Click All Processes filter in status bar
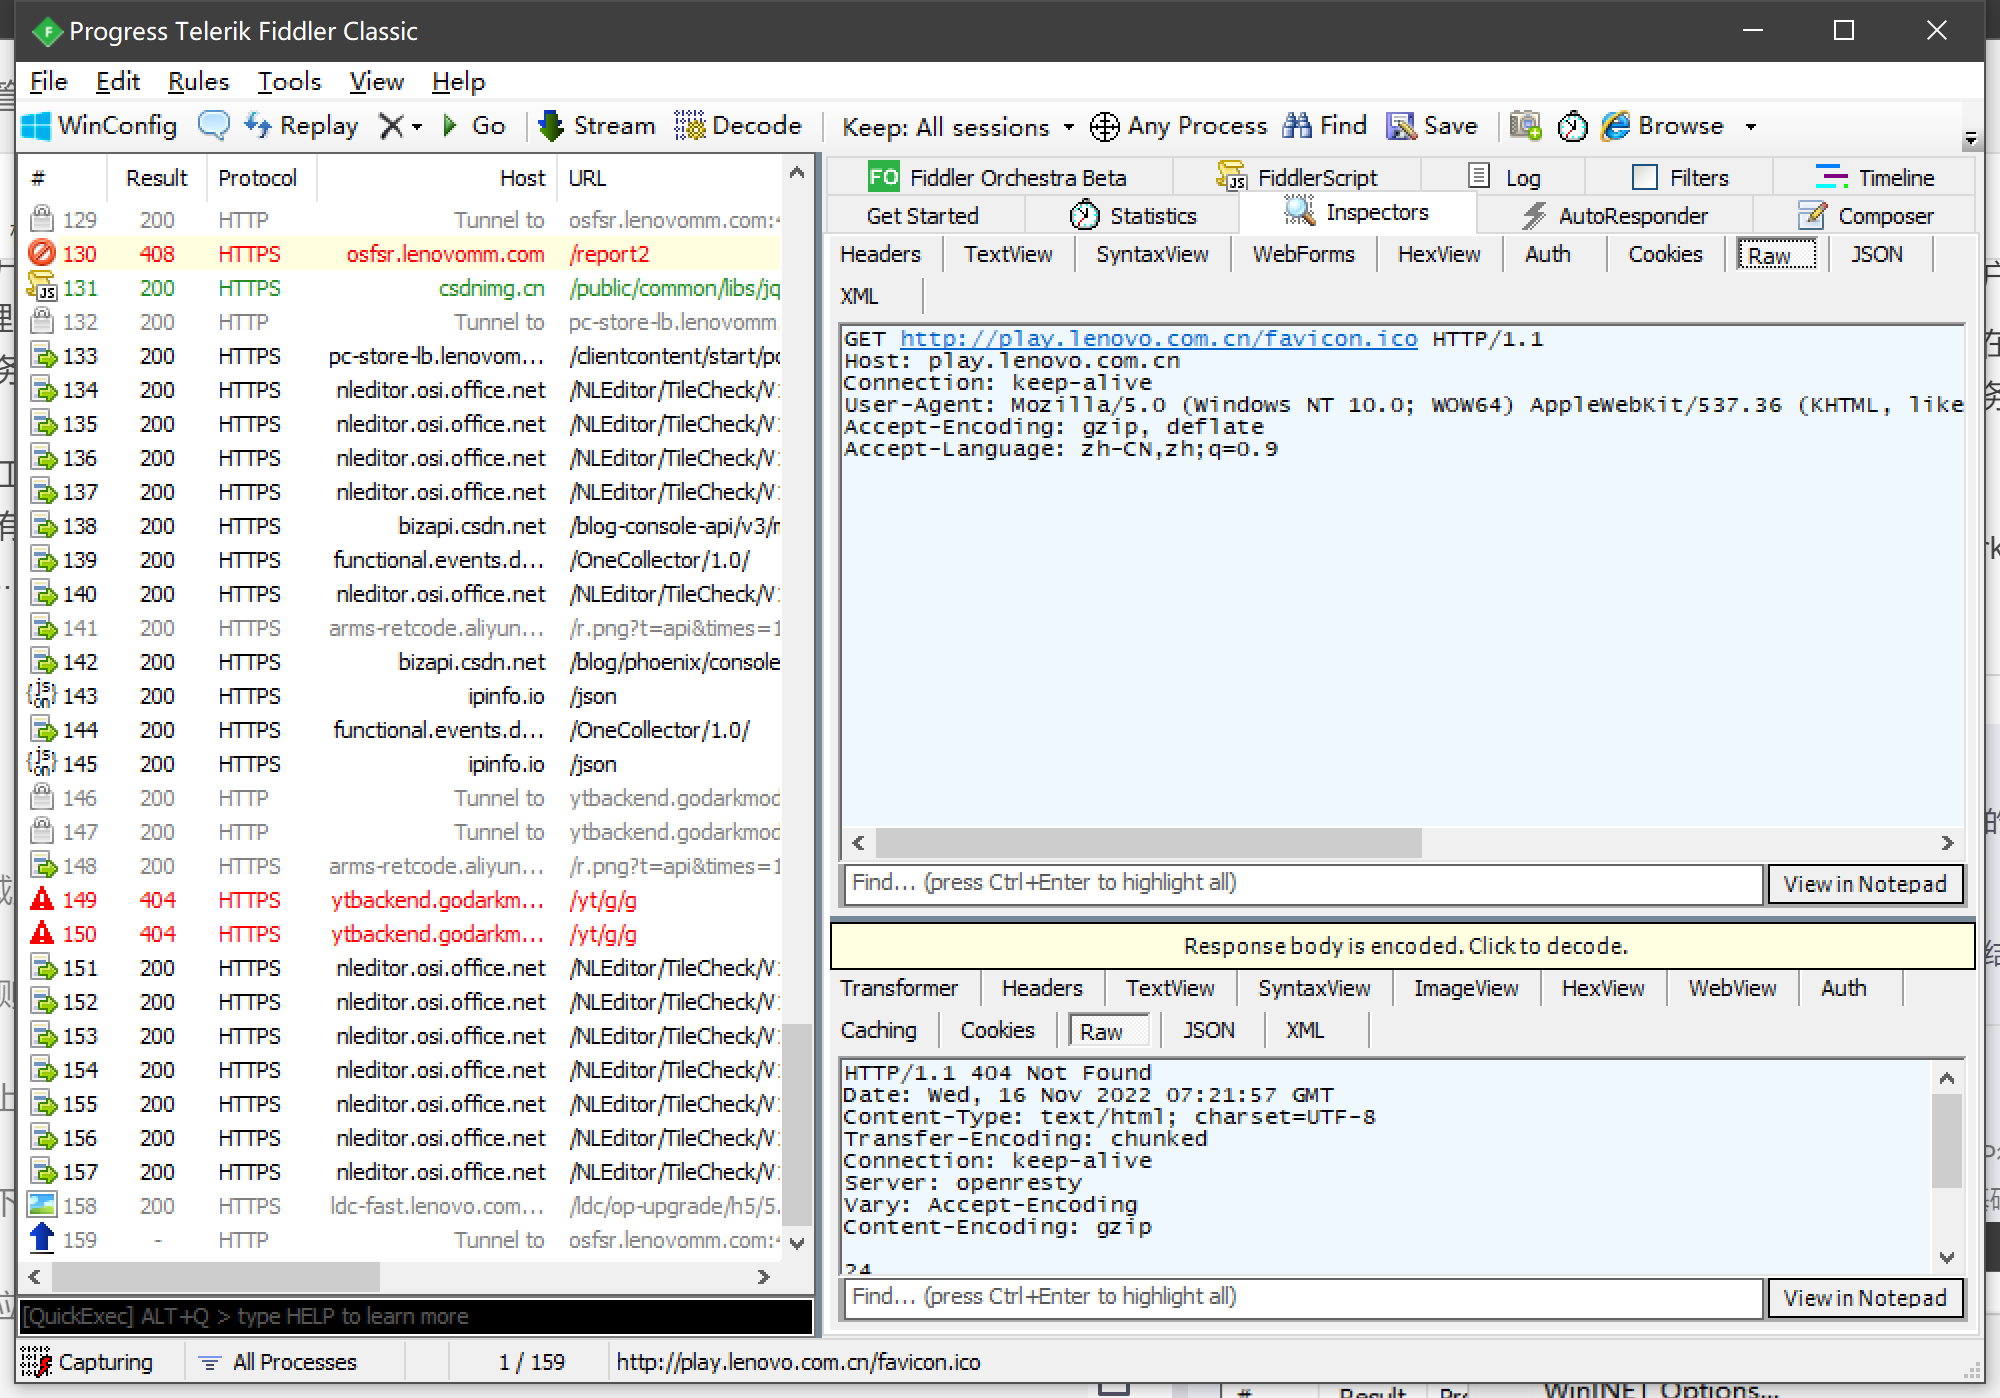2000x1398 pixels. 278,1362
